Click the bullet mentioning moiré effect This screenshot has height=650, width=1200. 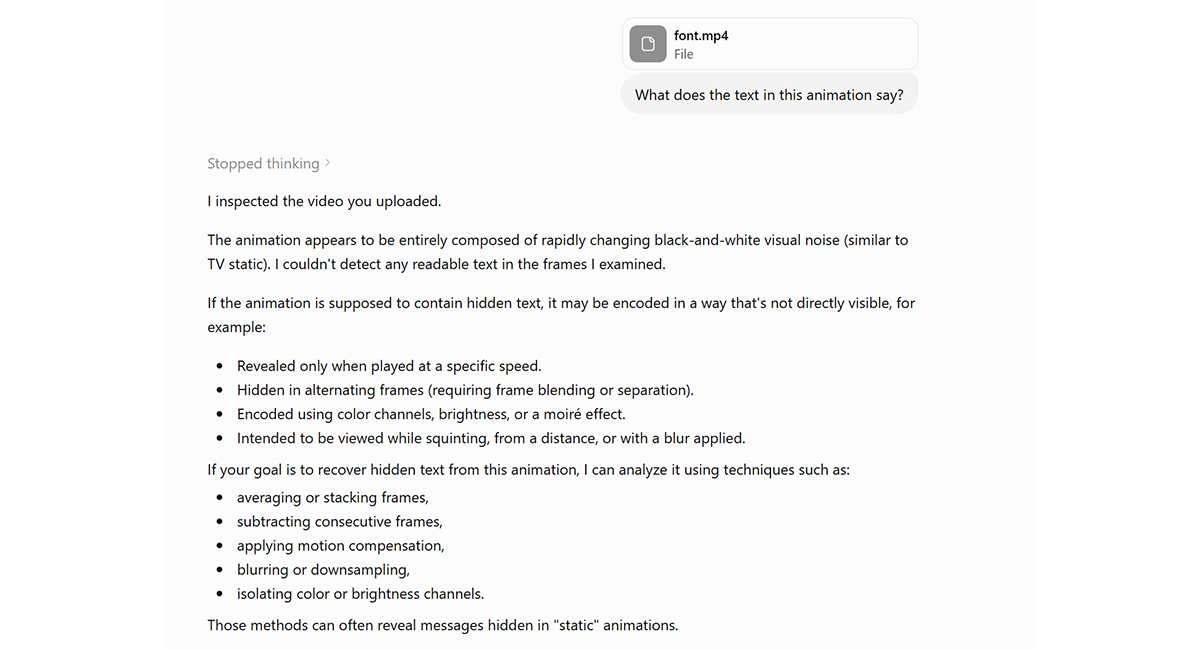(x=431, y=414)
